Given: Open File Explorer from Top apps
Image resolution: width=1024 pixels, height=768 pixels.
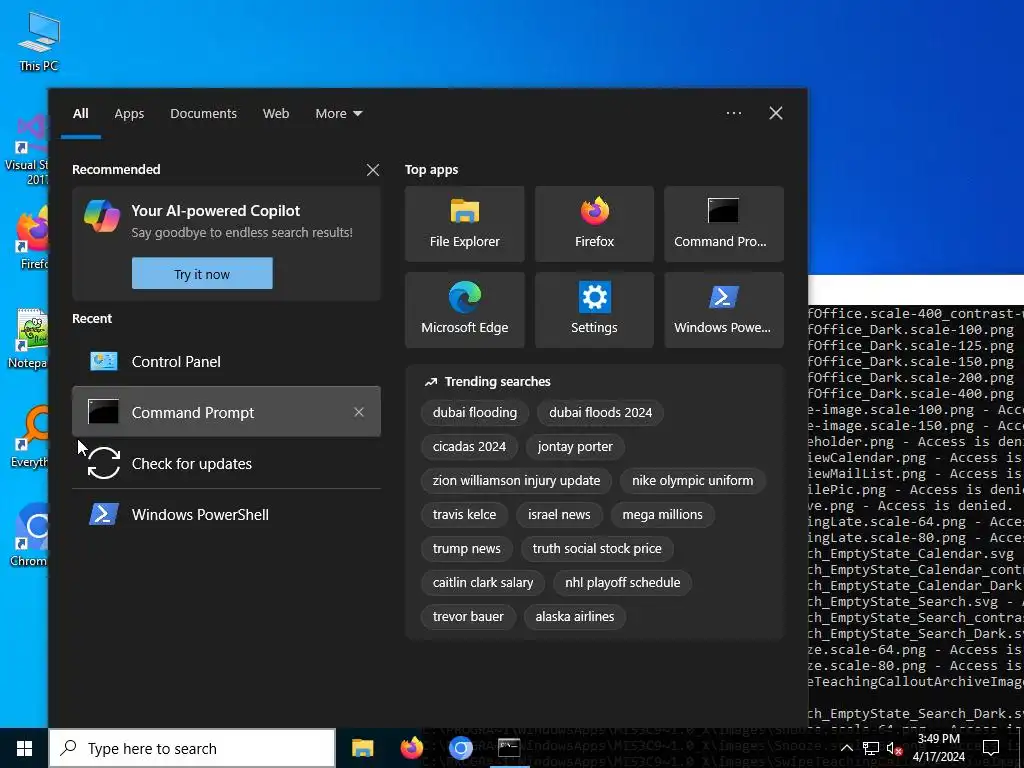Looking at the screenshot, I should [464, 224].
